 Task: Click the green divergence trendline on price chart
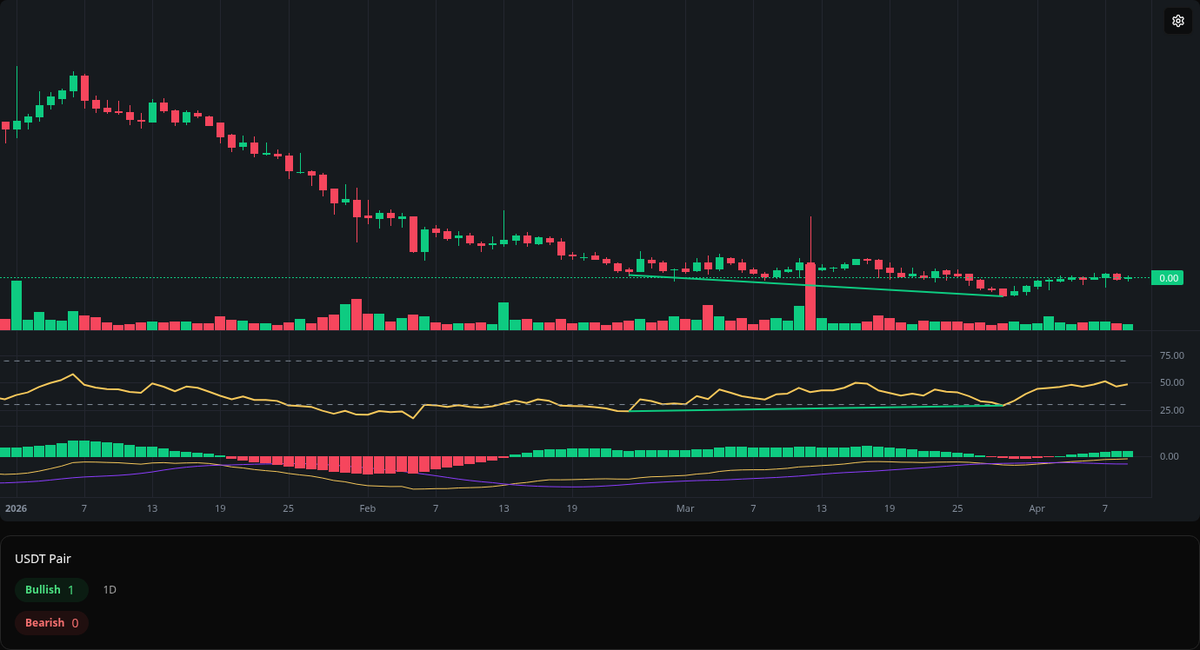click(x=815, y=285)
